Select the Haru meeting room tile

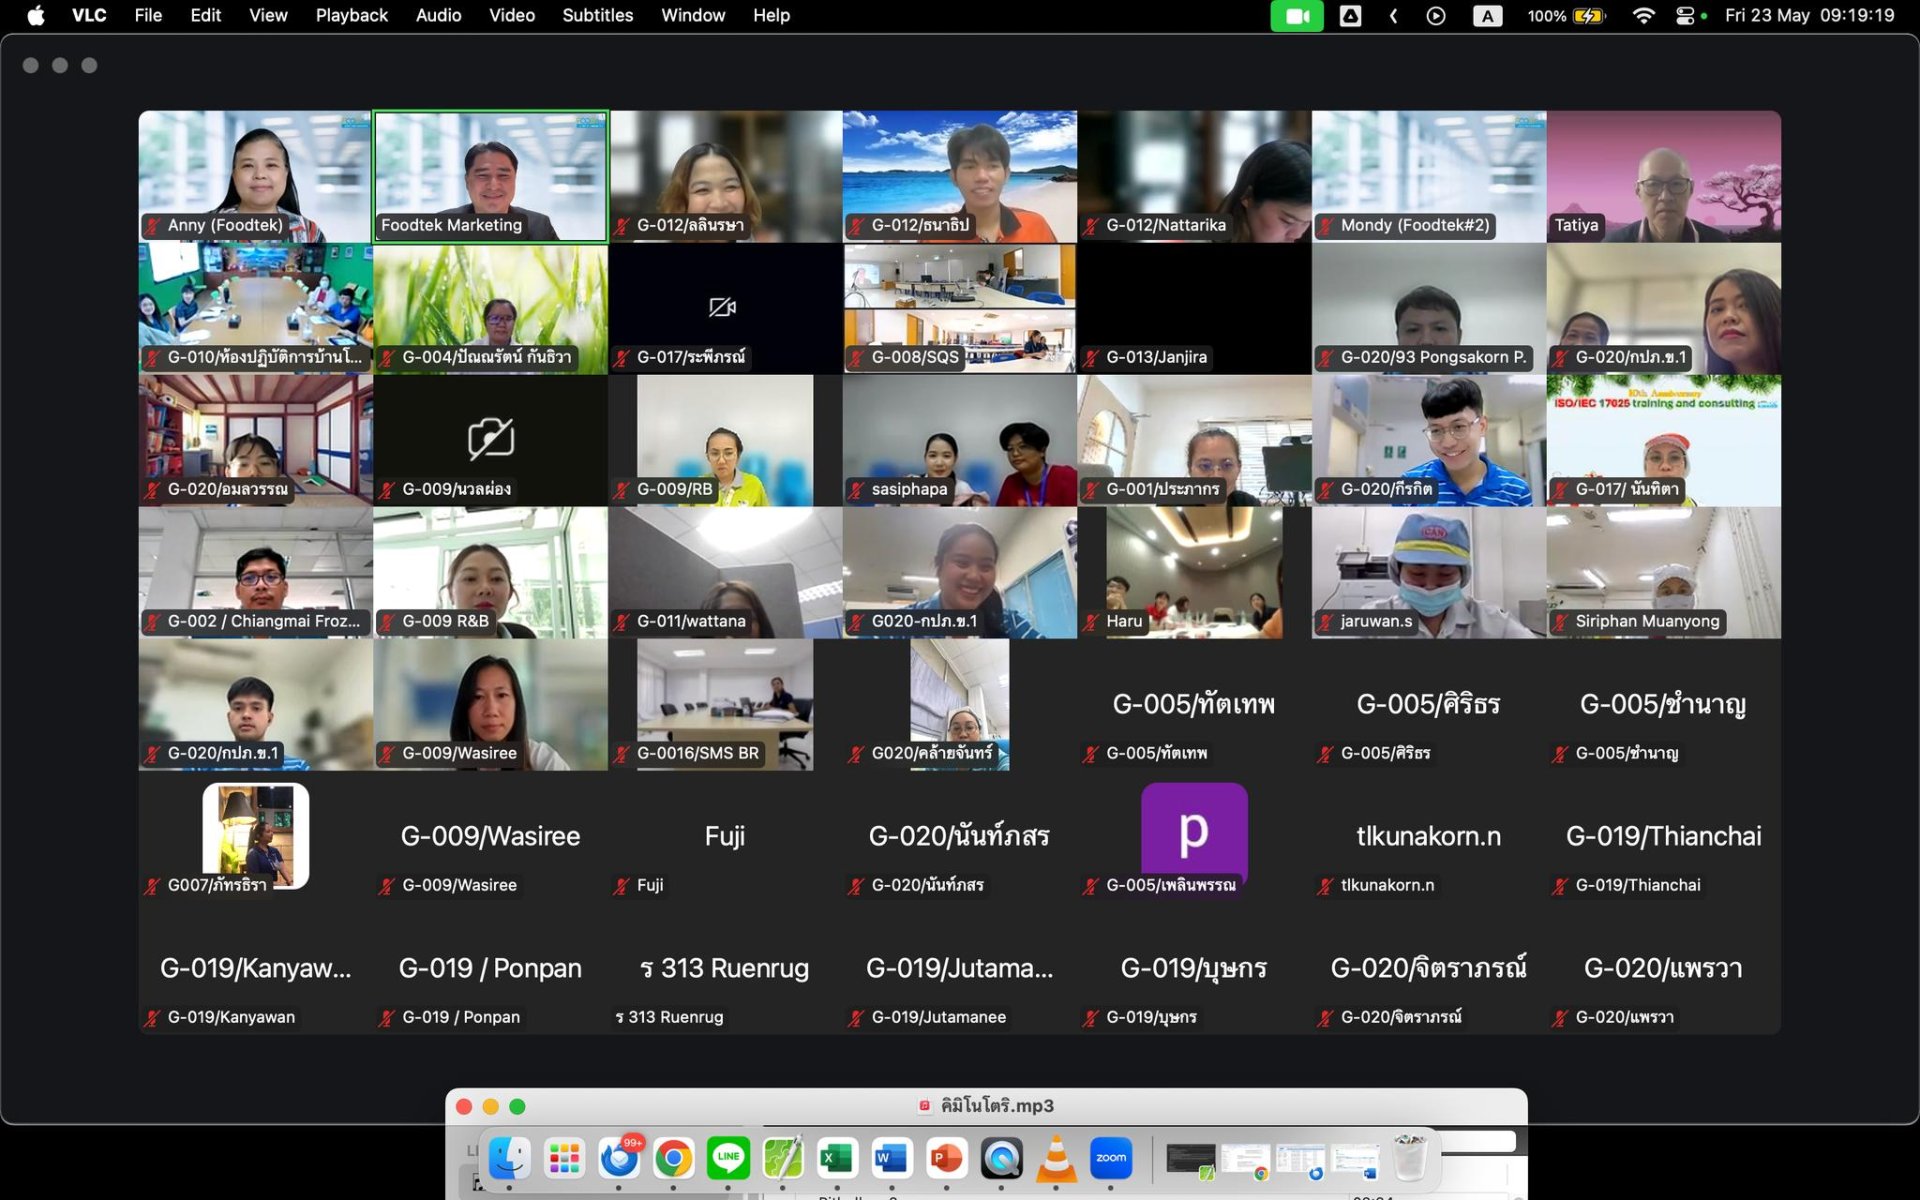(1194, 572)
